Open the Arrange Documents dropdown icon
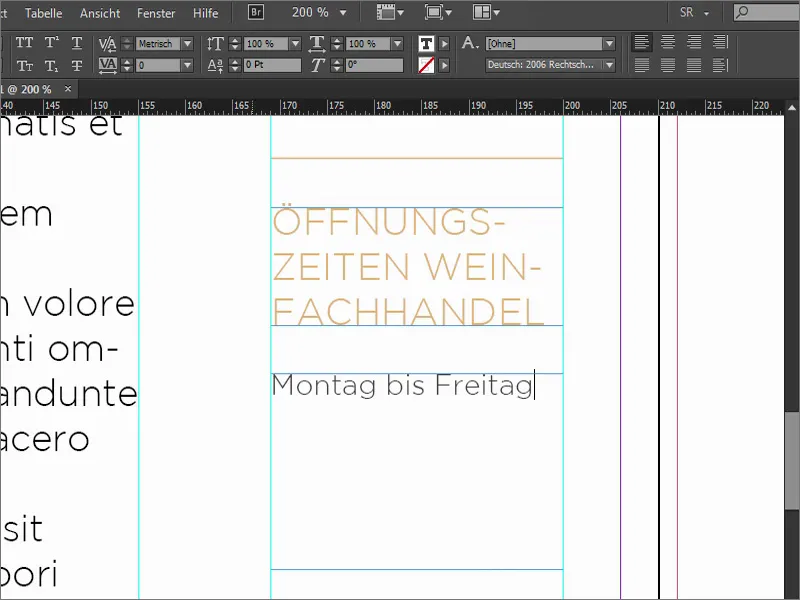 click(x=486, y=12)
